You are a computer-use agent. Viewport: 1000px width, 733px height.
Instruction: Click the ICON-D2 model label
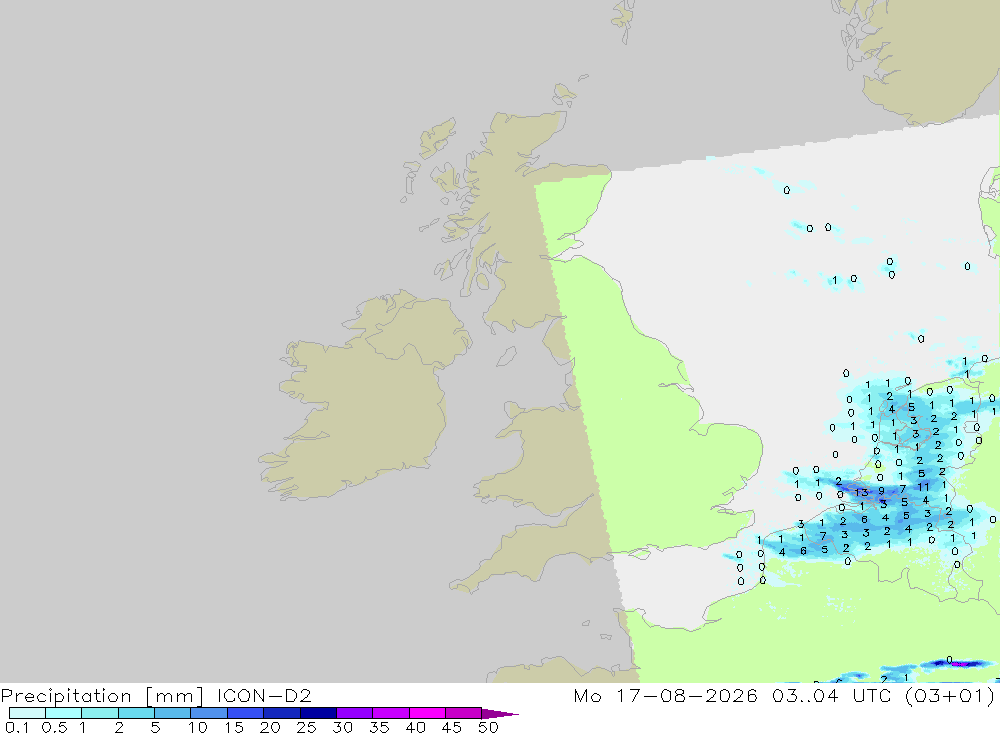264,695
